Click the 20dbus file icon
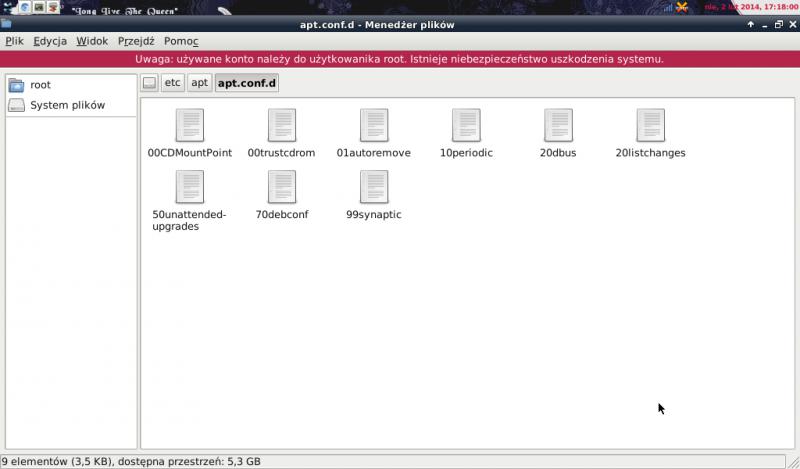The height and width of the screenshot is (469, 800). click(x=558, y=125)
